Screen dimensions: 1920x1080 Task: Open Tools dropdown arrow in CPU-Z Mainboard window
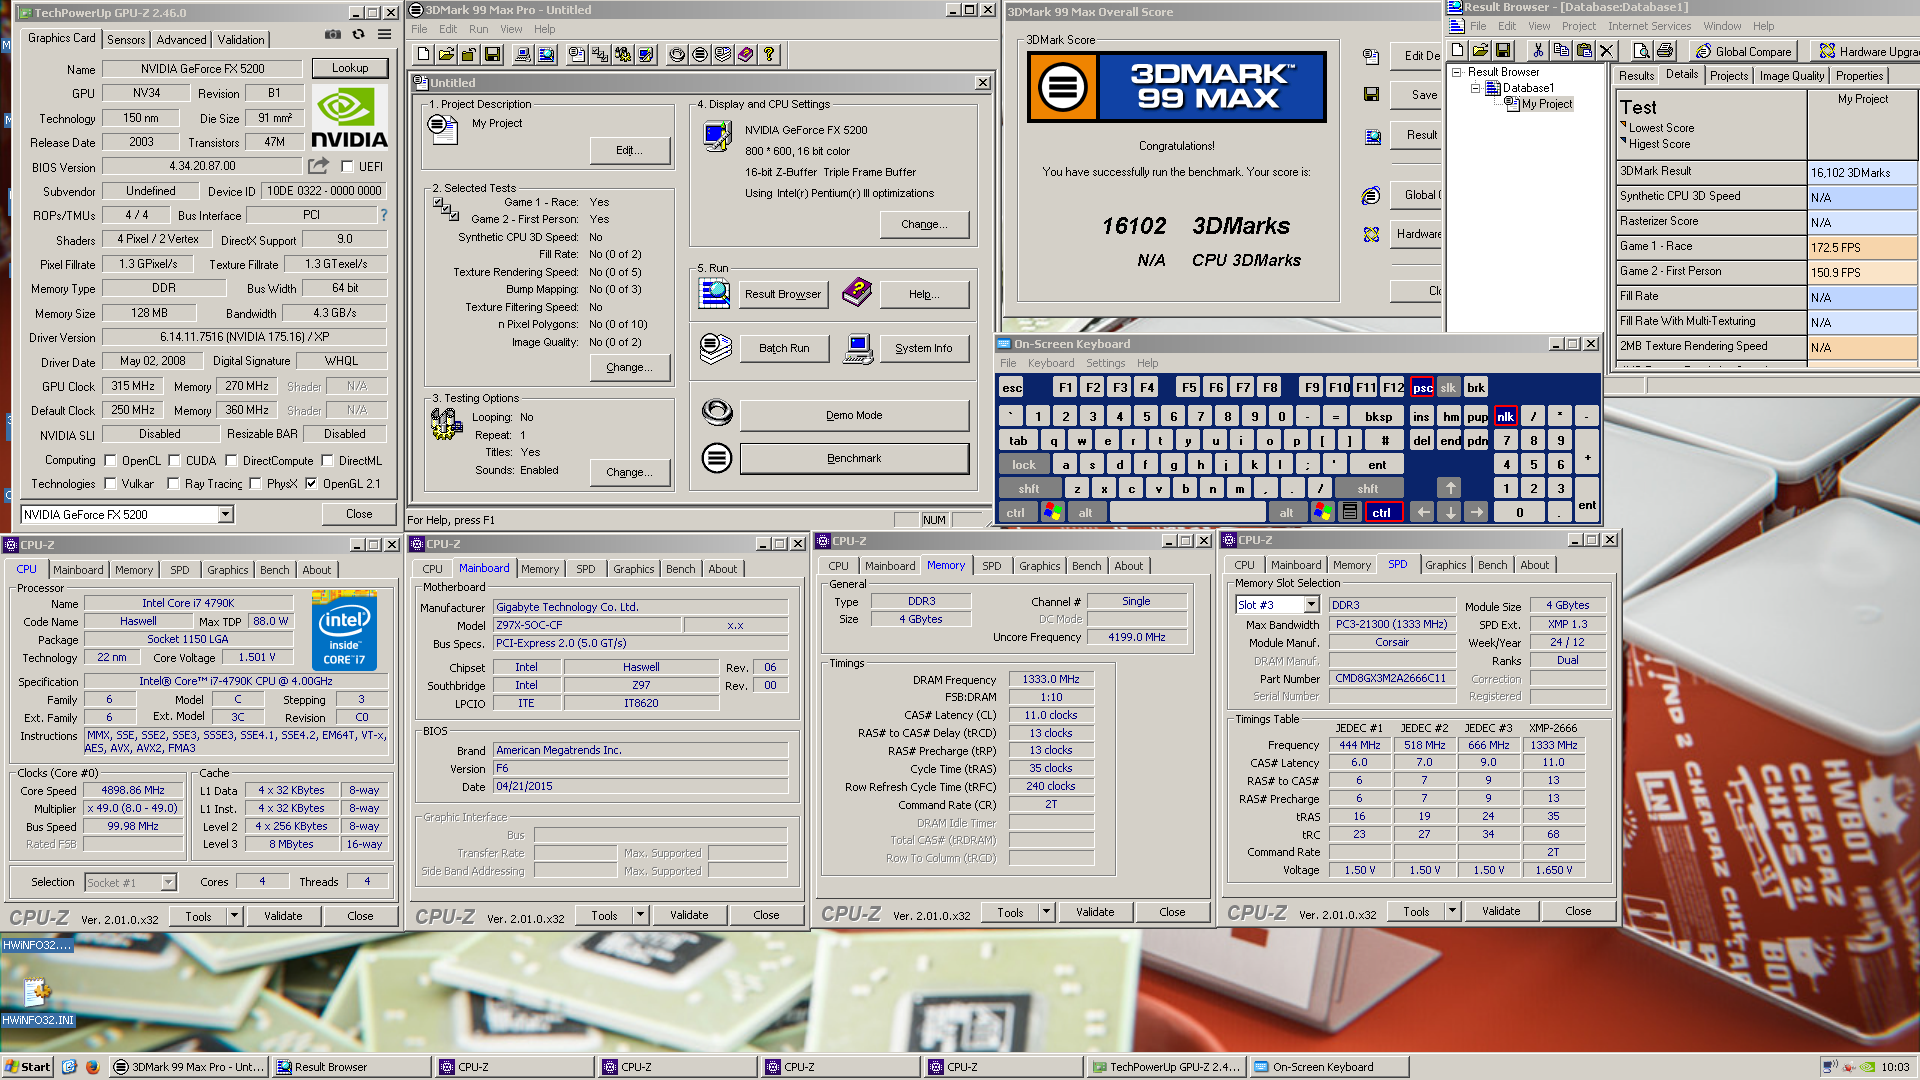640,914
